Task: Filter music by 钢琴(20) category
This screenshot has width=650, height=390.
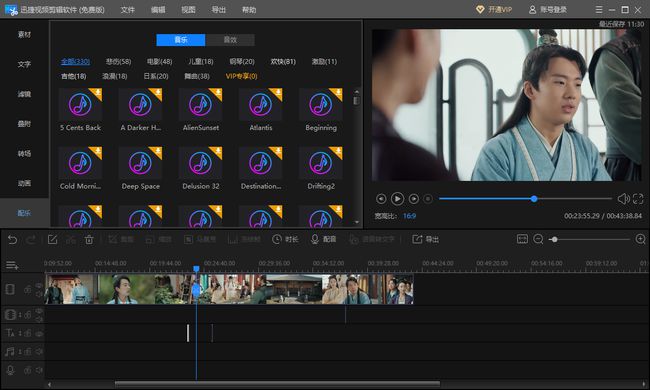Action: (x=242, y=62)
